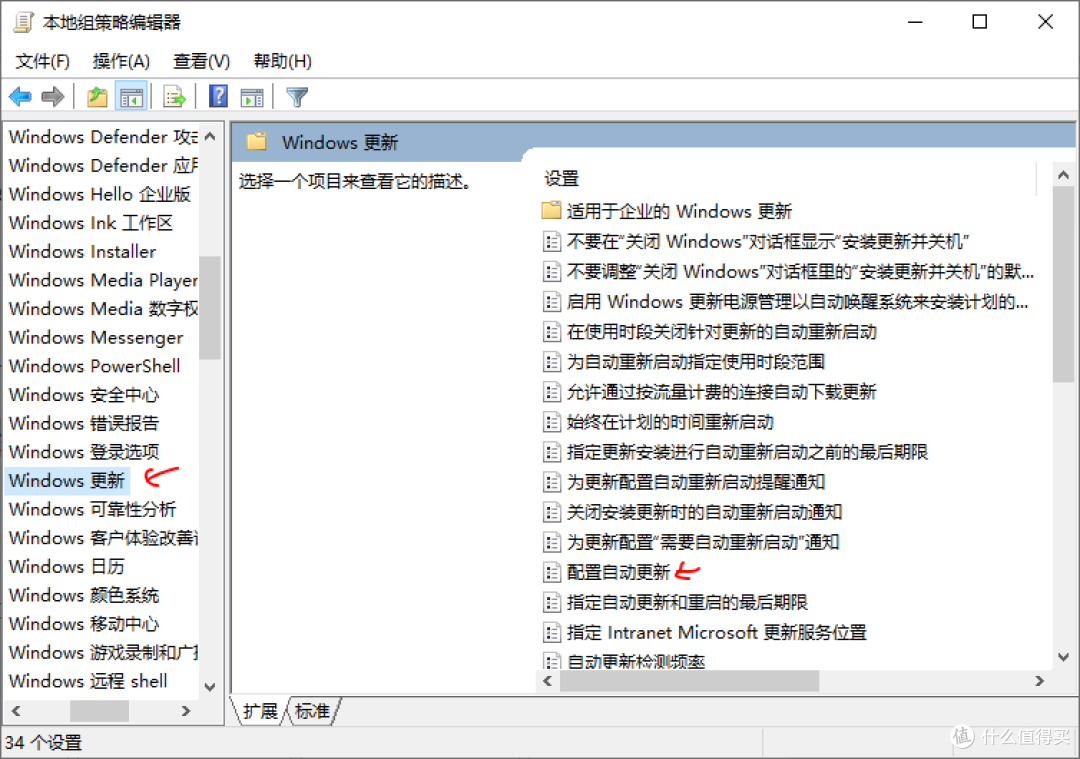Select Windows 安全中心 tree node

point(83,395)
